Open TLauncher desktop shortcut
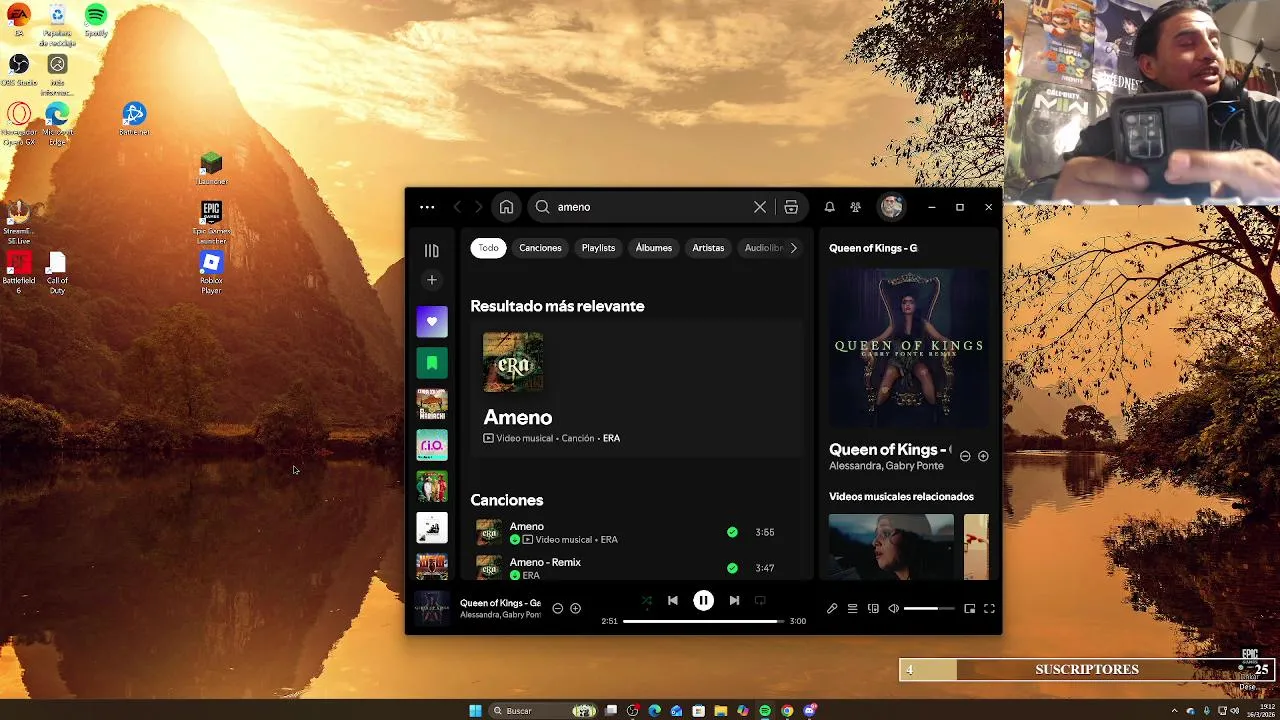Viewport: 1280px width, 720px height. tap(211, 167)
